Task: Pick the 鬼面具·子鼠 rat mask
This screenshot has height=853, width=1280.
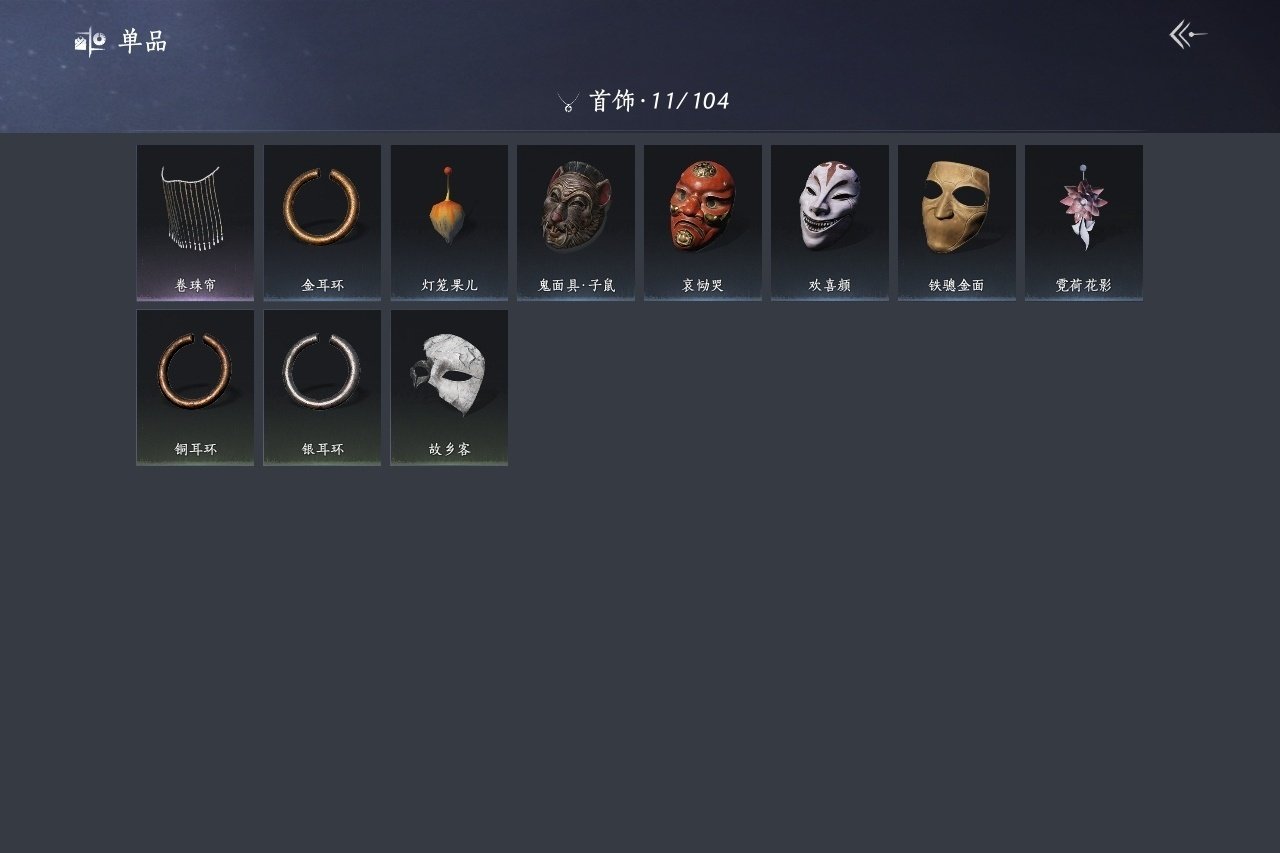Action: (x=576, y=222)
